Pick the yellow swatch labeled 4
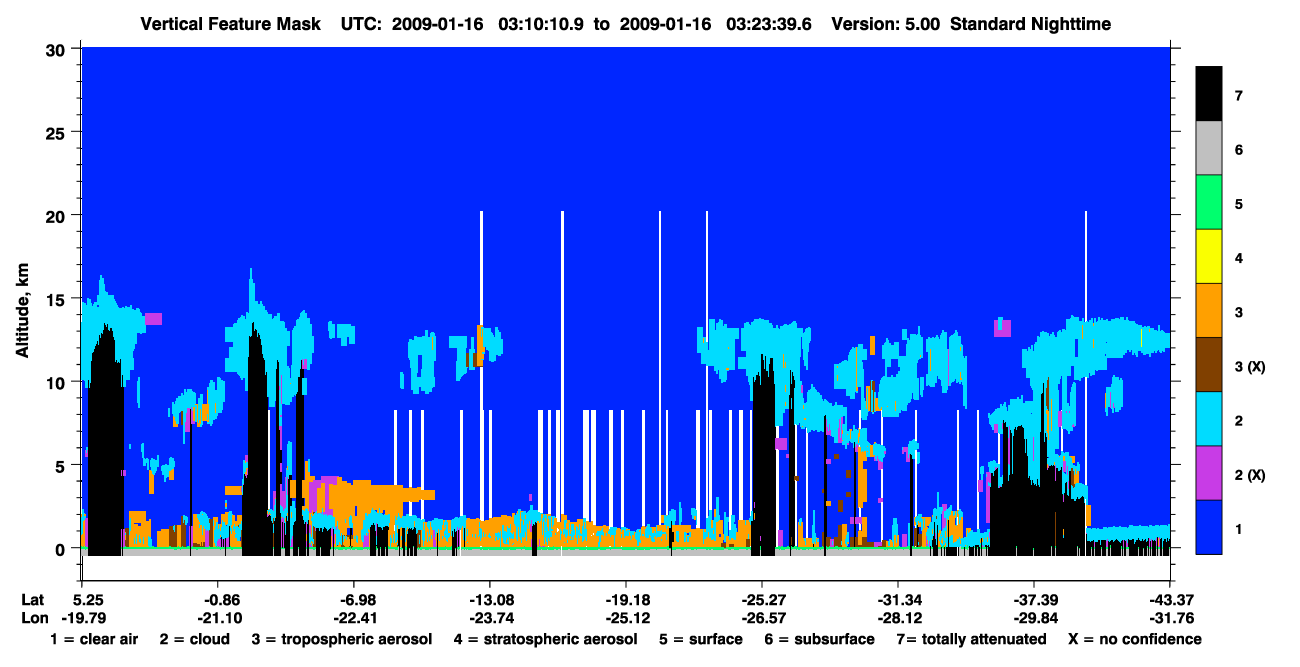Viewport: 1300px width, 667px height. click(x=1209, y=257)
